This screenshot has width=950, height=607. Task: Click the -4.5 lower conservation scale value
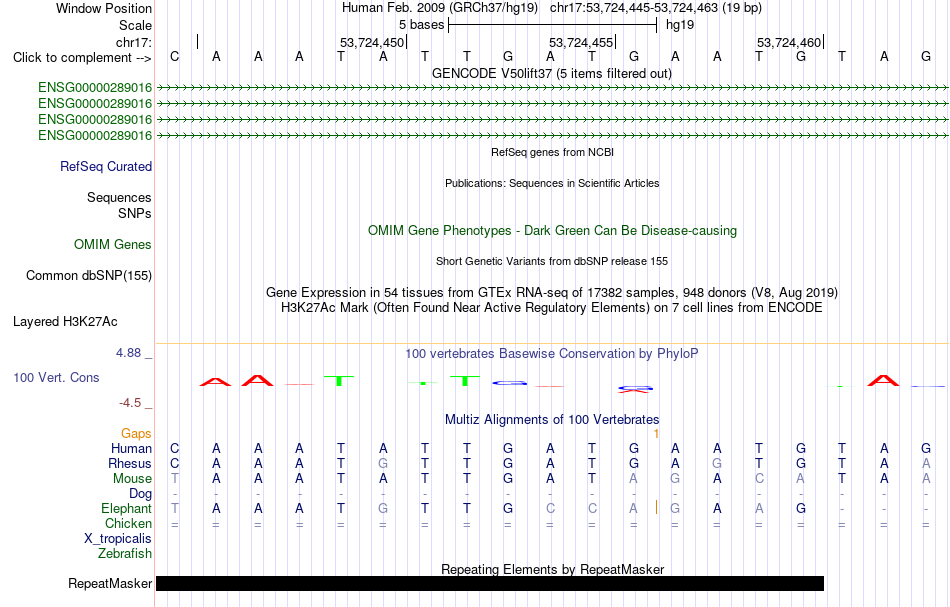[x=130, y=403]
